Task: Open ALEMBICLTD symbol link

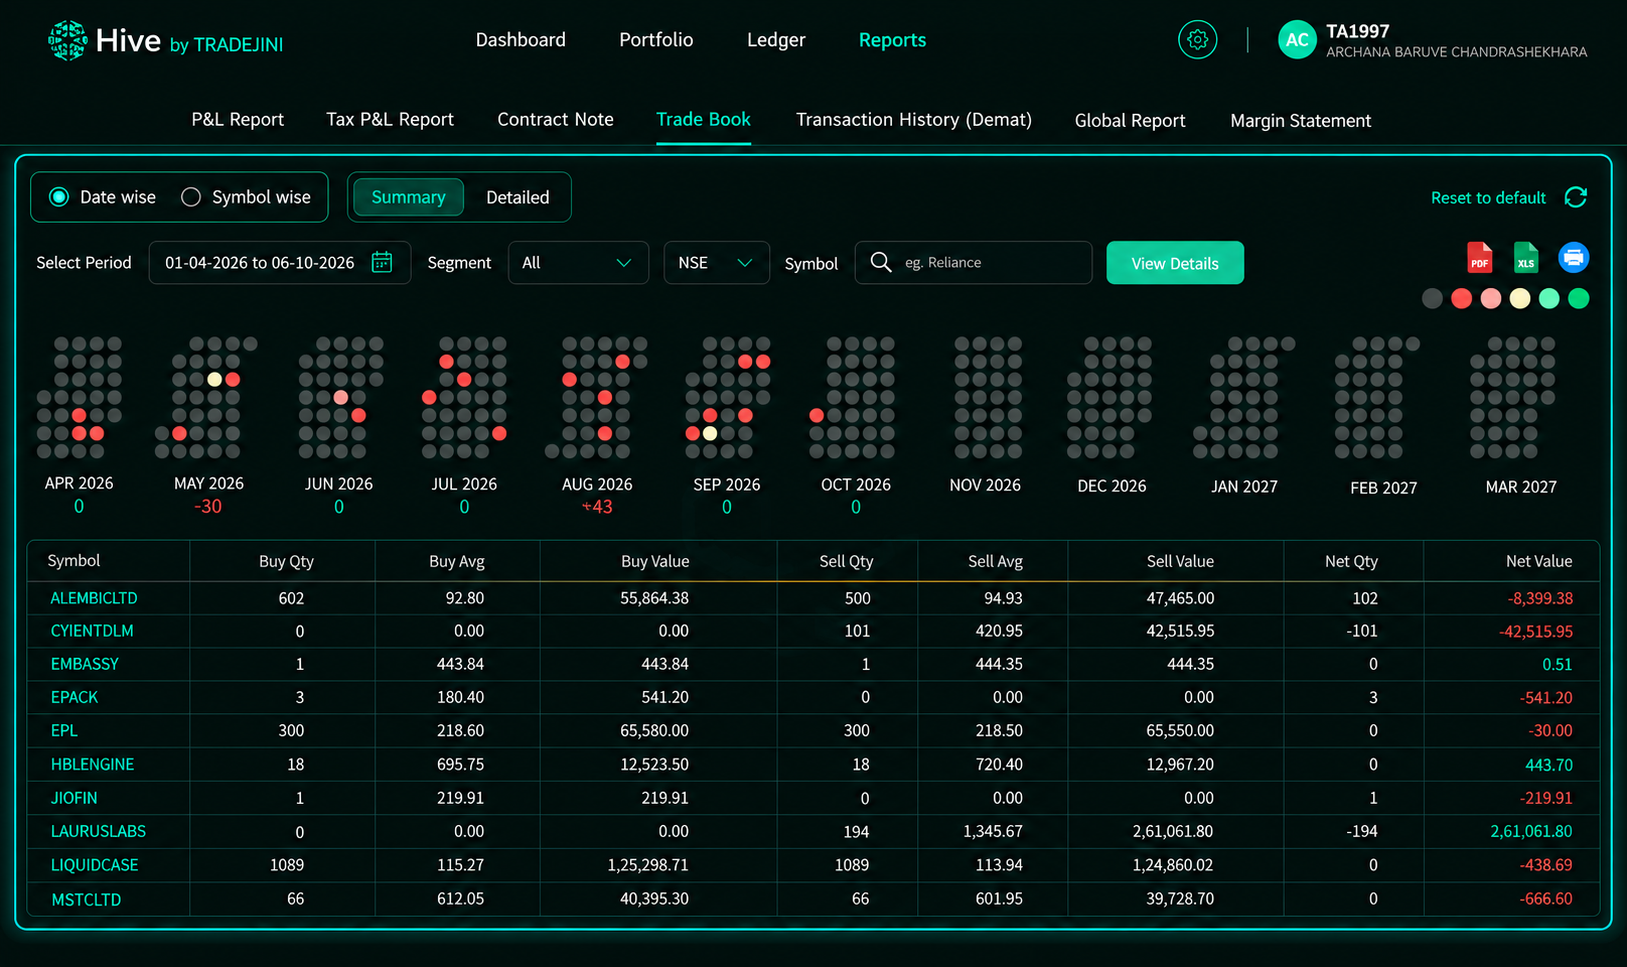Action: point(94,598)
